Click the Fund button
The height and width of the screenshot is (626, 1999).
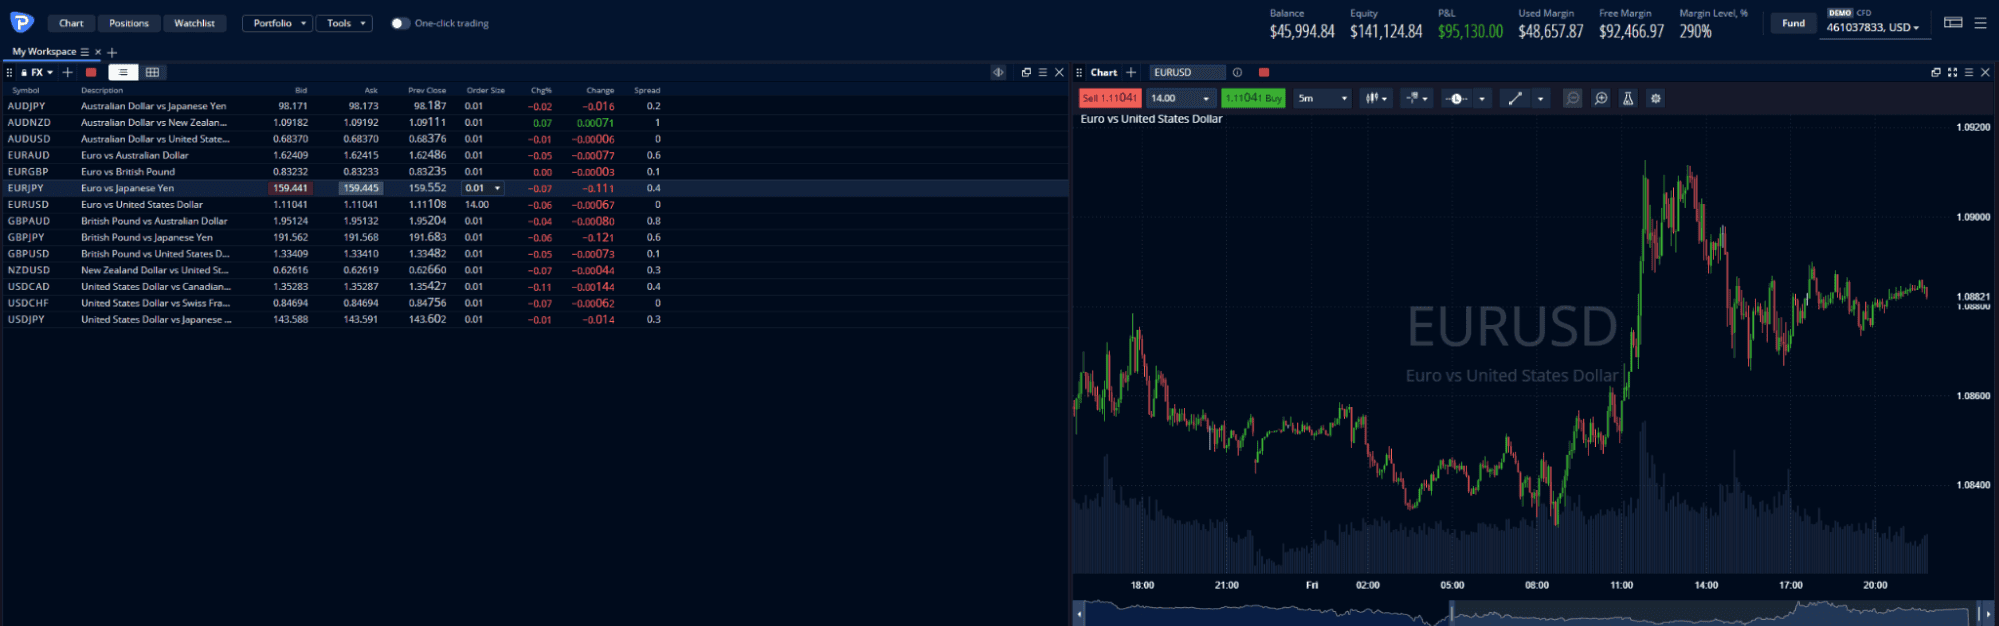(1793, 23)
